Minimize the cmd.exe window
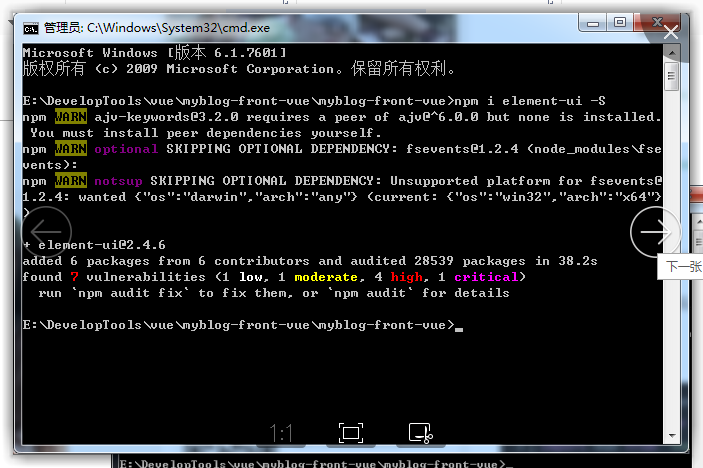The image size is (703, 468). [593, 23]
